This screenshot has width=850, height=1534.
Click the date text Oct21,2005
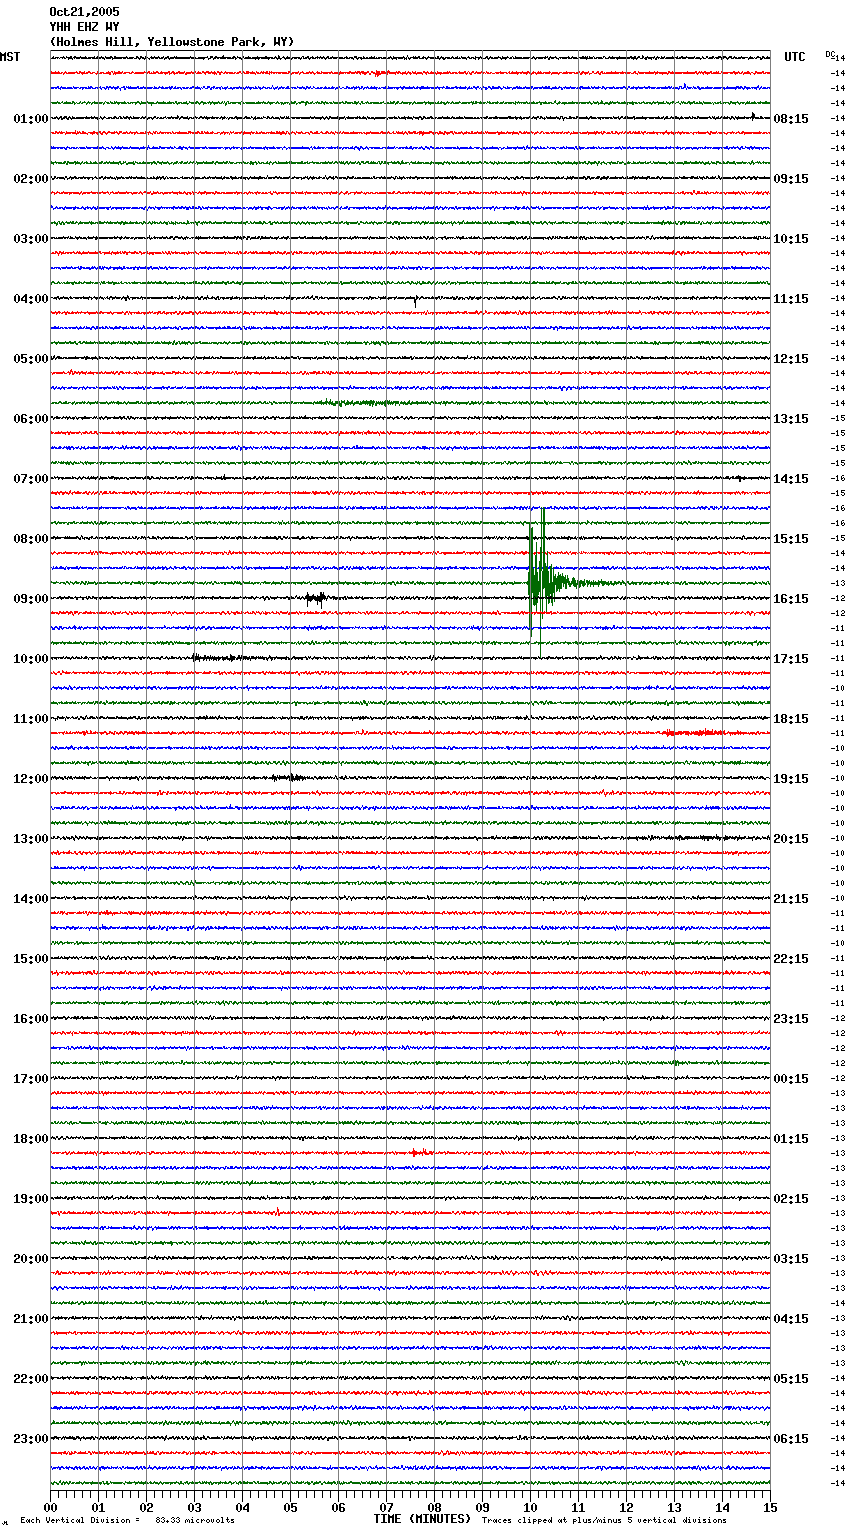click(x=84, y=12)
